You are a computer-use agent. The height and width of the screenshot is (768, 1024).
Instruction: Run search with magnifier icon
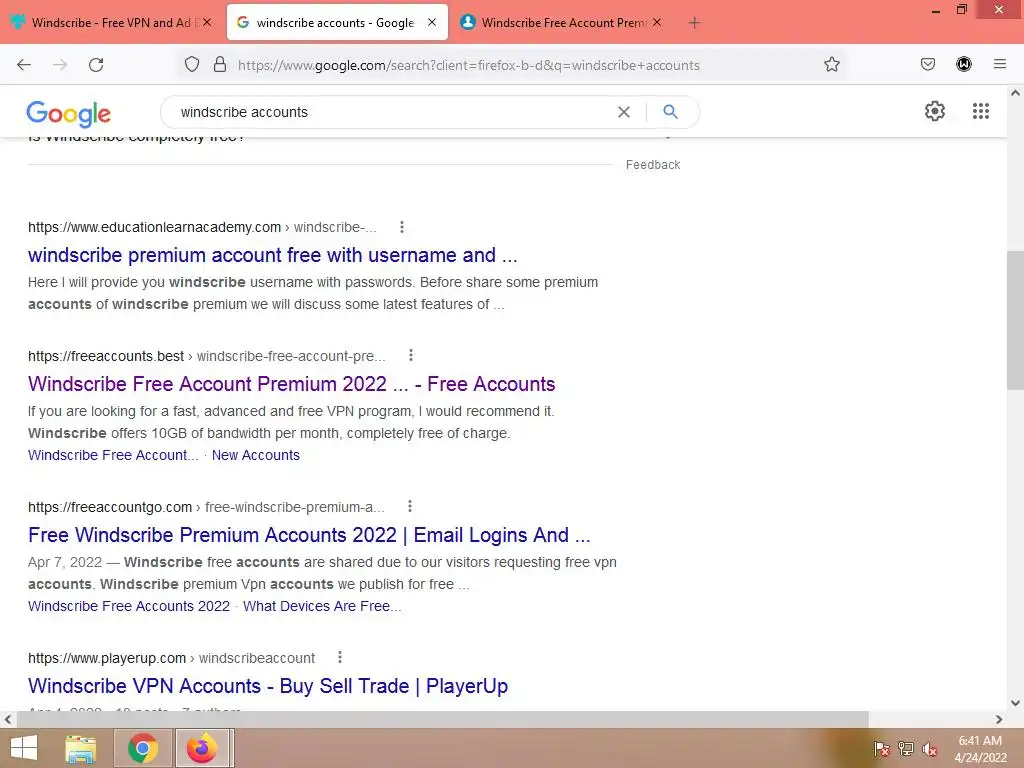[x=670, y=112]
